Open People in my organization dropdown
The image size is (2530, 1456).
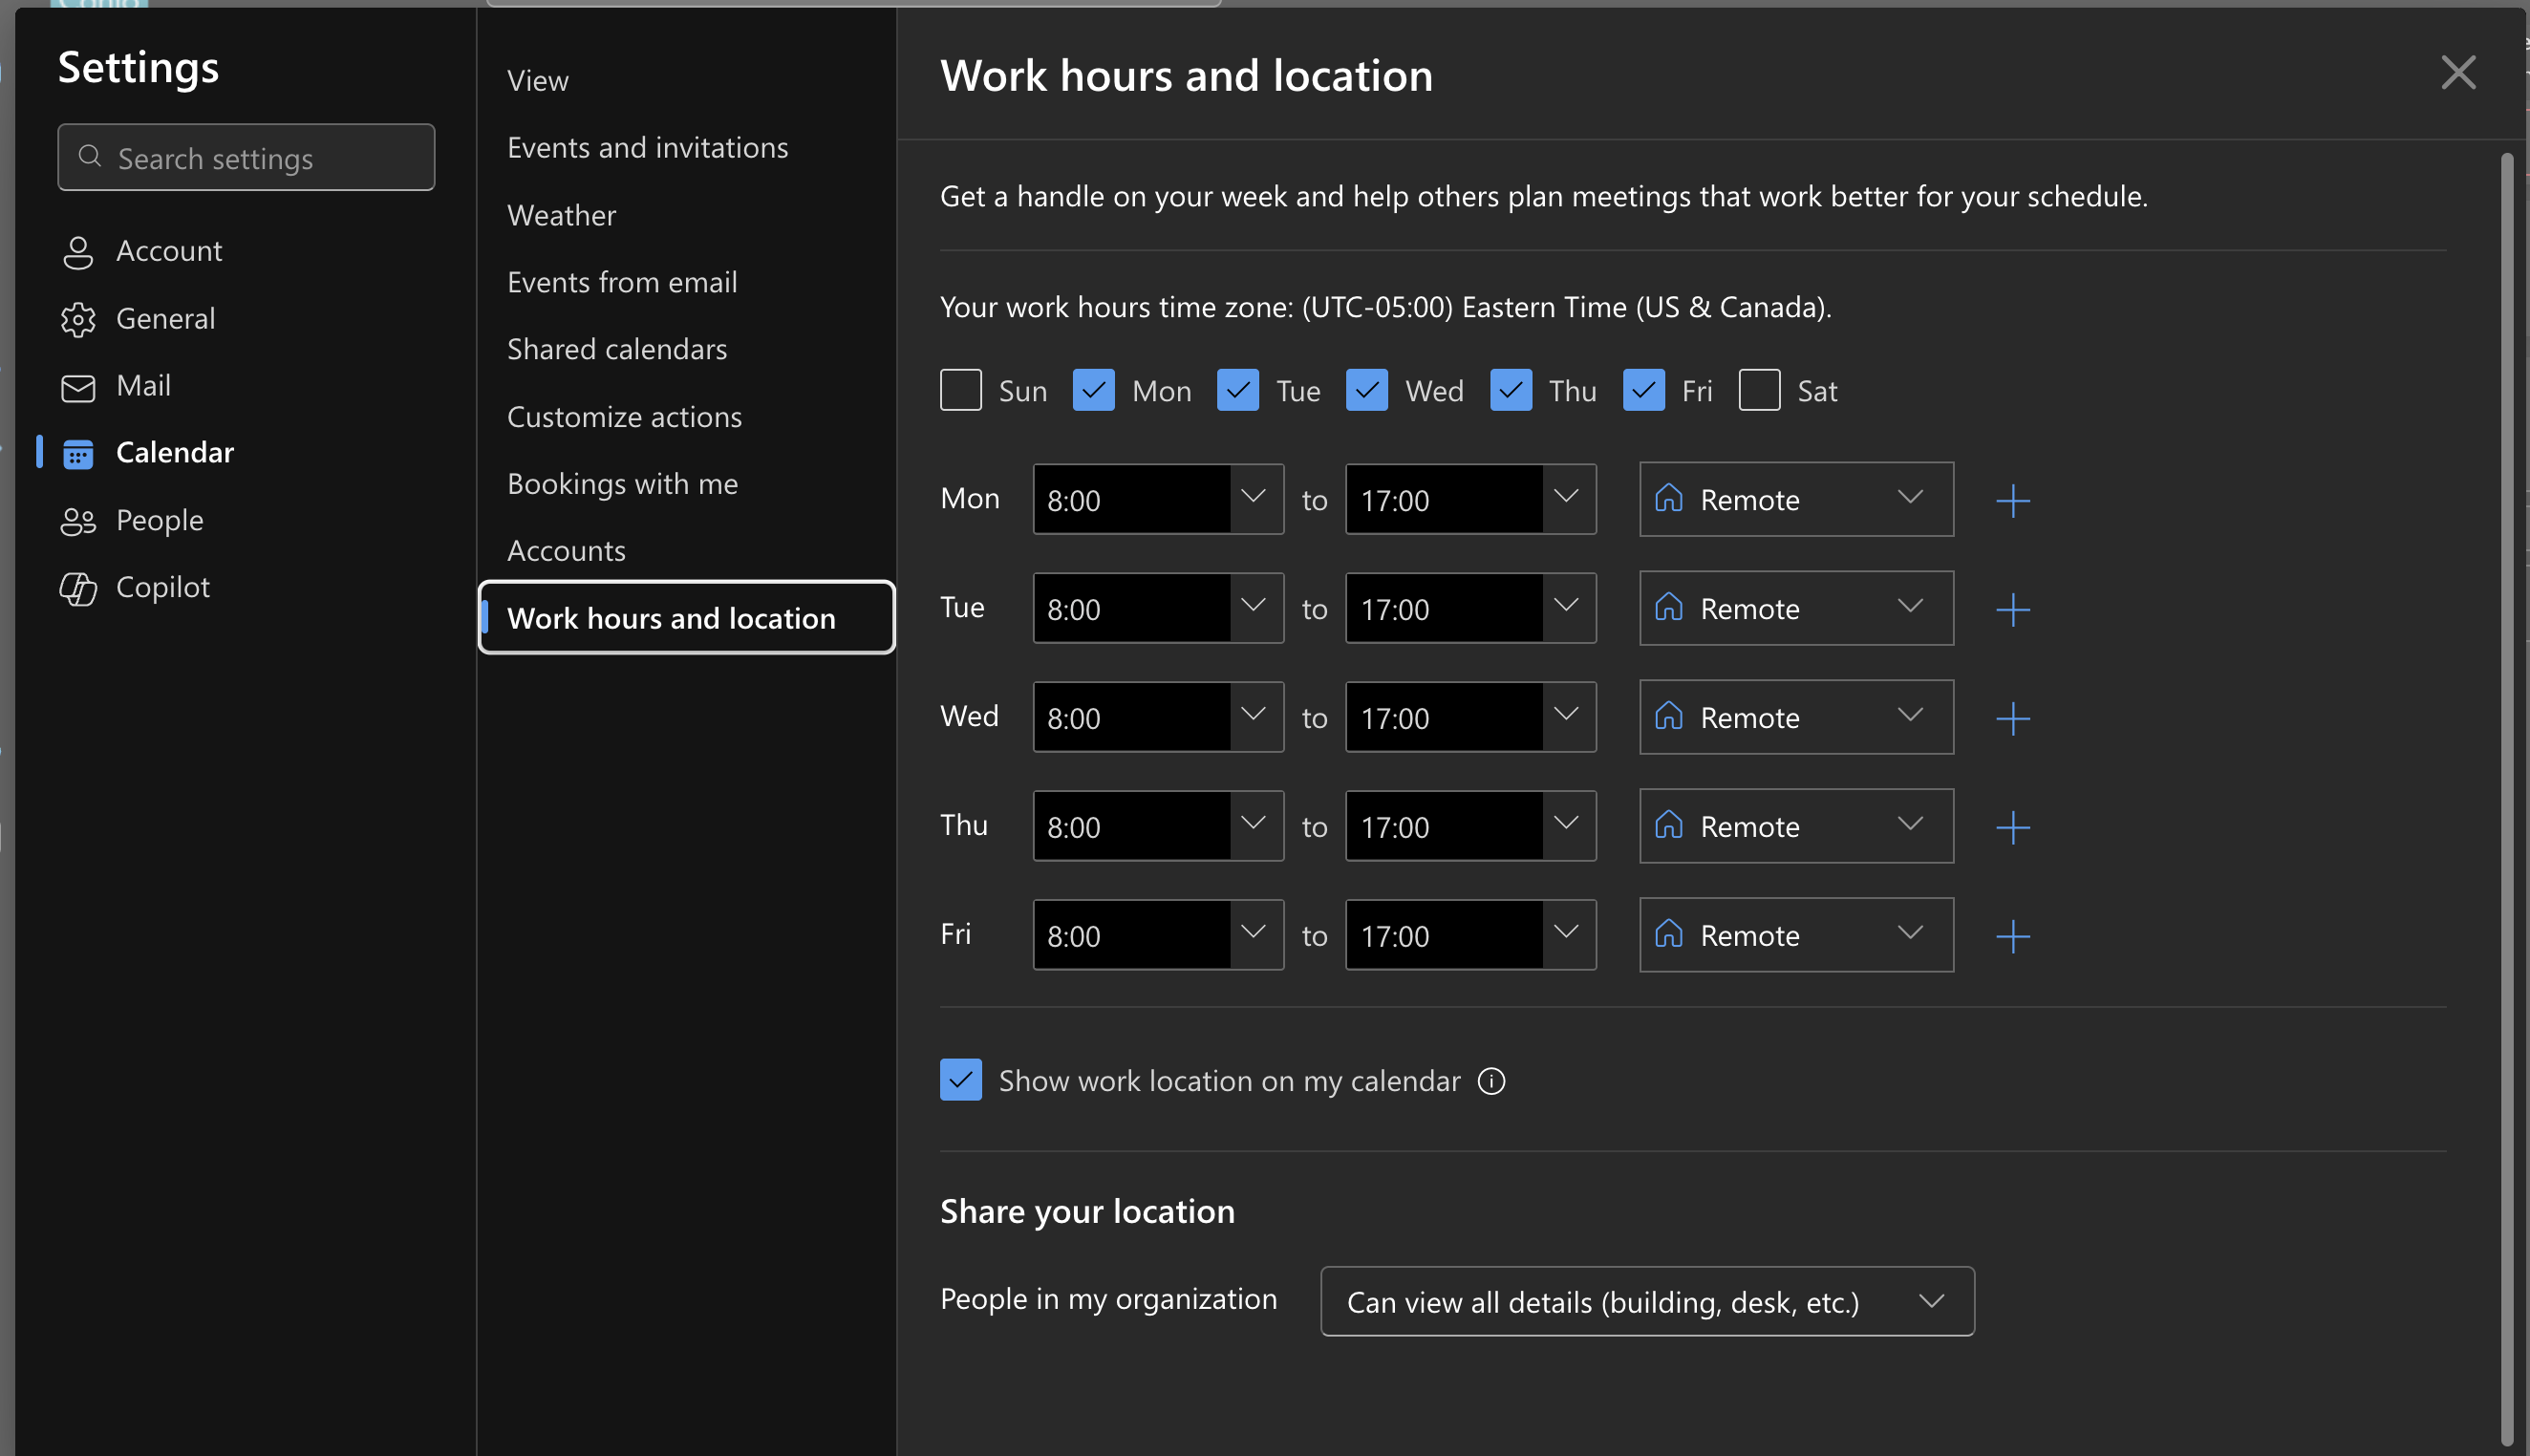pyautogui.click(x=1647, y=1301)
